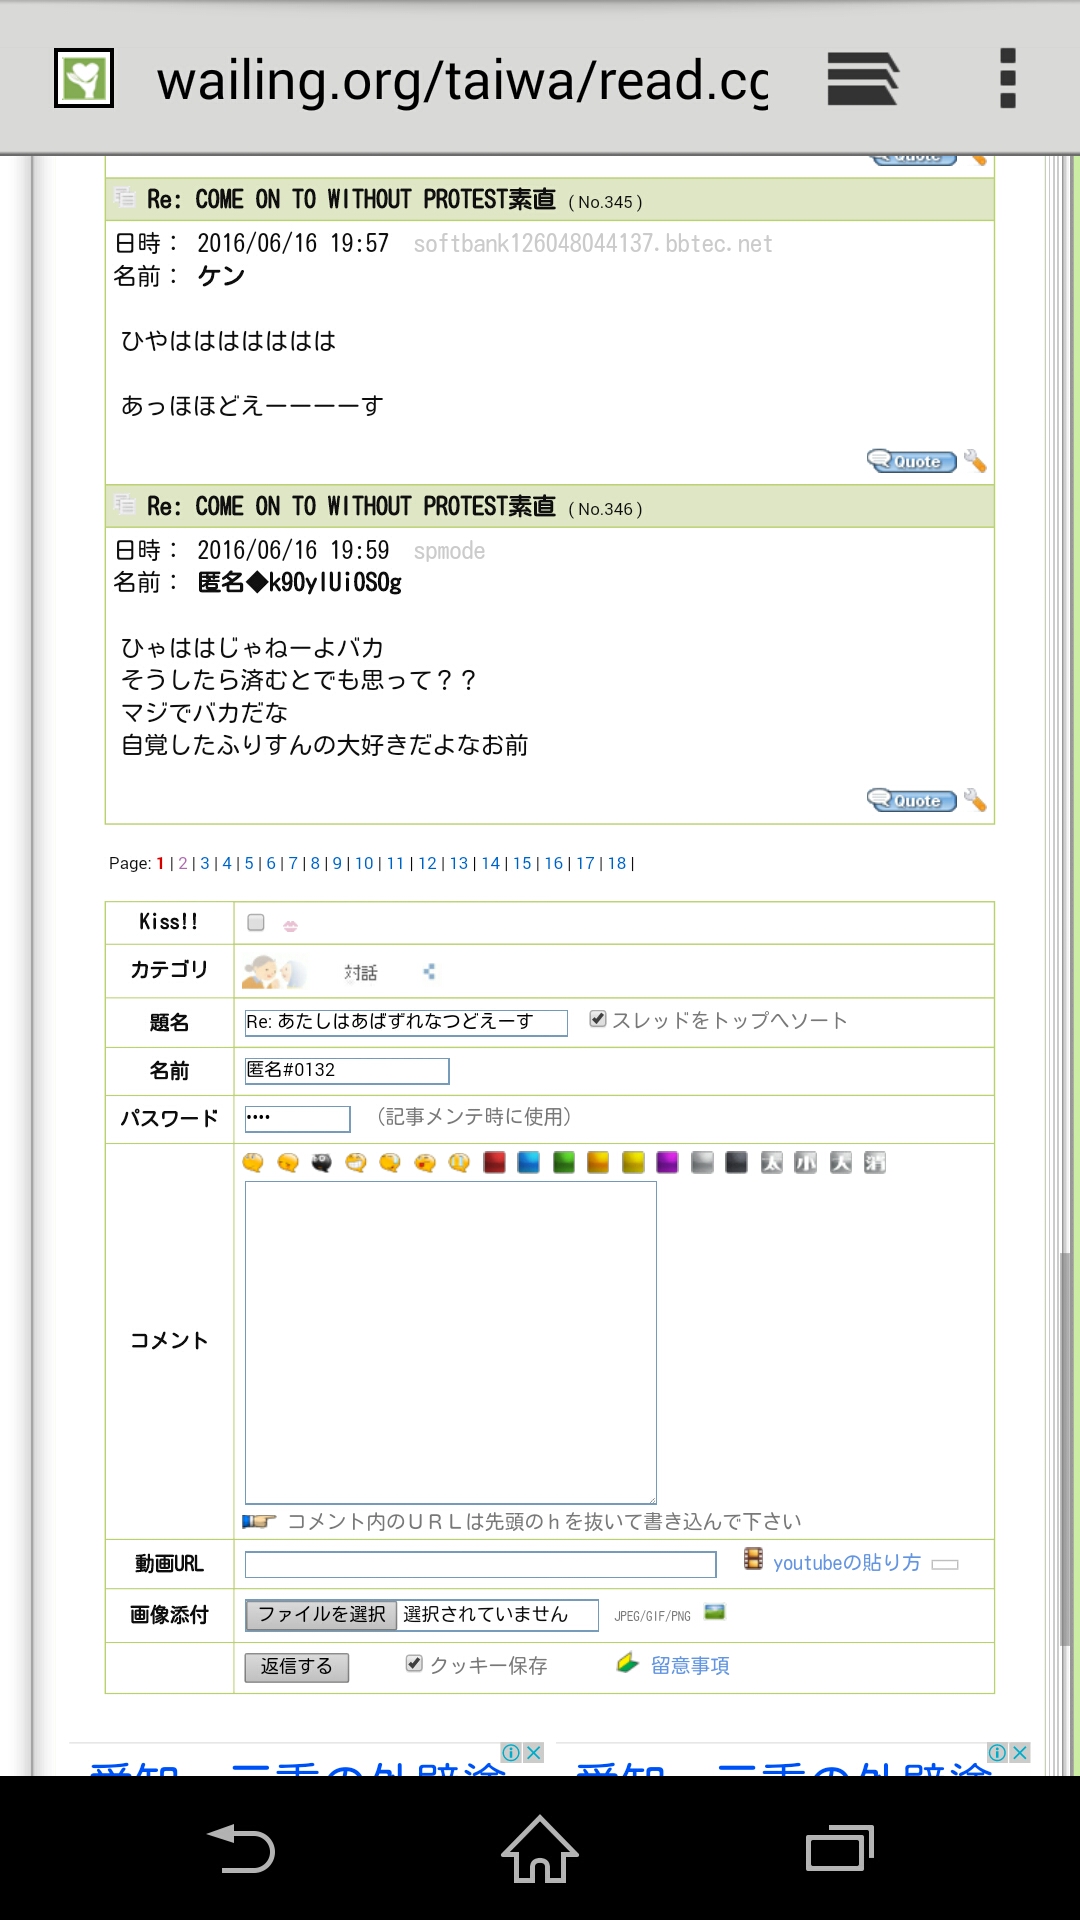Enable the Kiss!! checkbox
The image size is (1080, 1920).
[256, 922]
